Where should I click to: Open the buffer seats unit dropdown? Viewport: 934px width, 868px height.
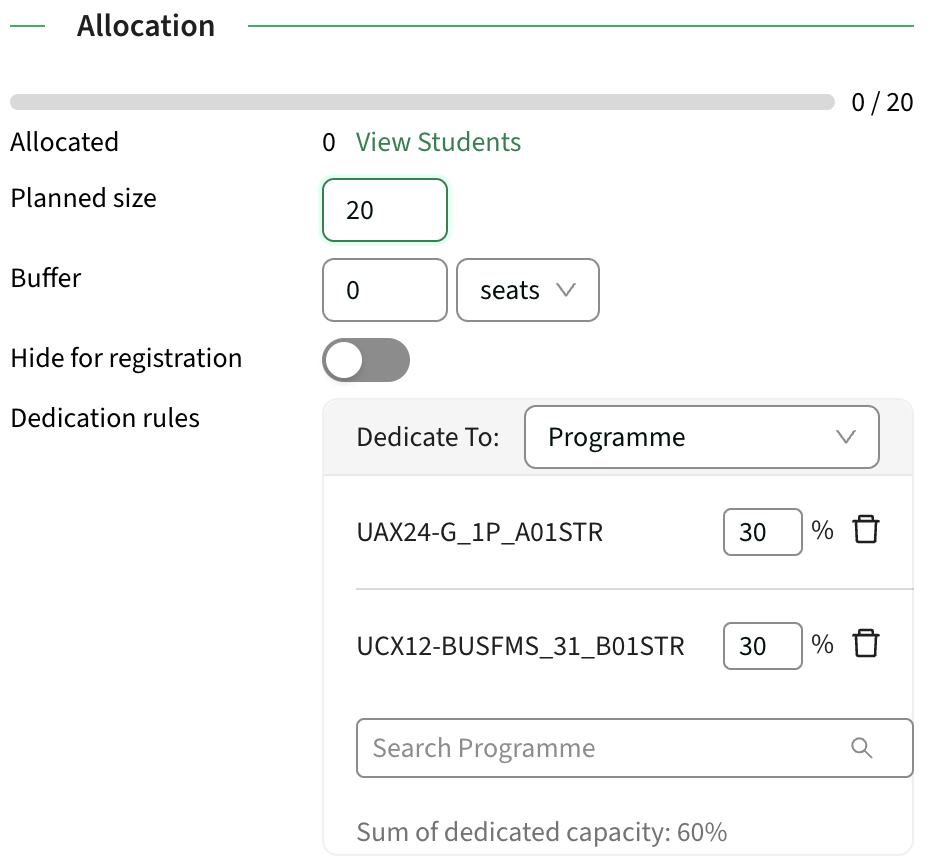coord(528,290)
